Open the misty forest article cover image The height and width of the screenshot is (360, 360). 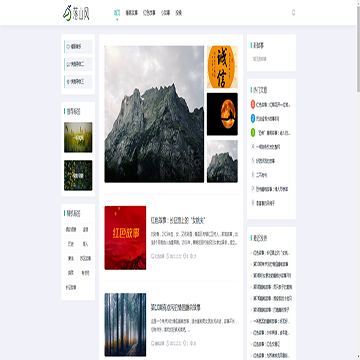[x=125, y=325]
